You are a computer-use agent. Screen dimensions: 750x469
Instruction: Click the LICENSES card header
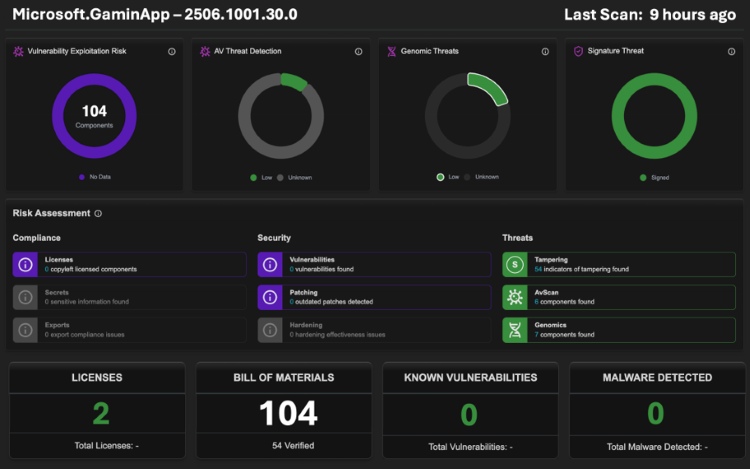[x=97, y=378]
